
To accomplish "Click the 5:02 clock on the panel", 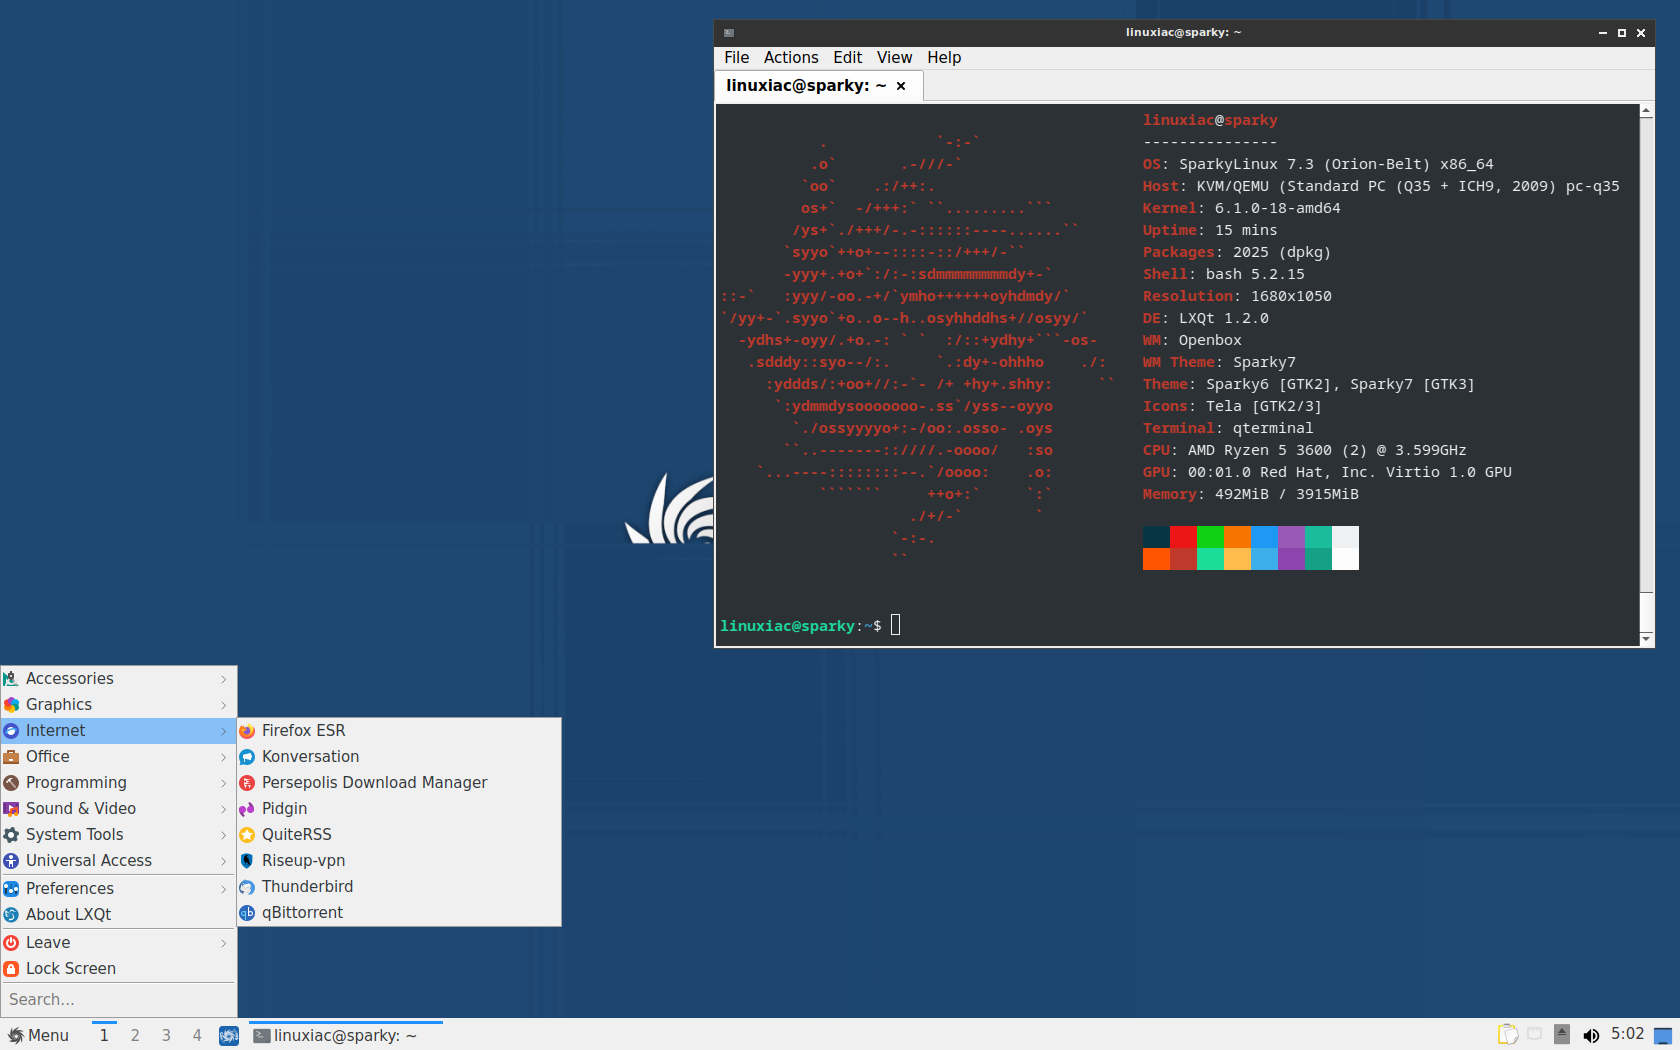I will pyautogui.click(x=1627, y=1034).
